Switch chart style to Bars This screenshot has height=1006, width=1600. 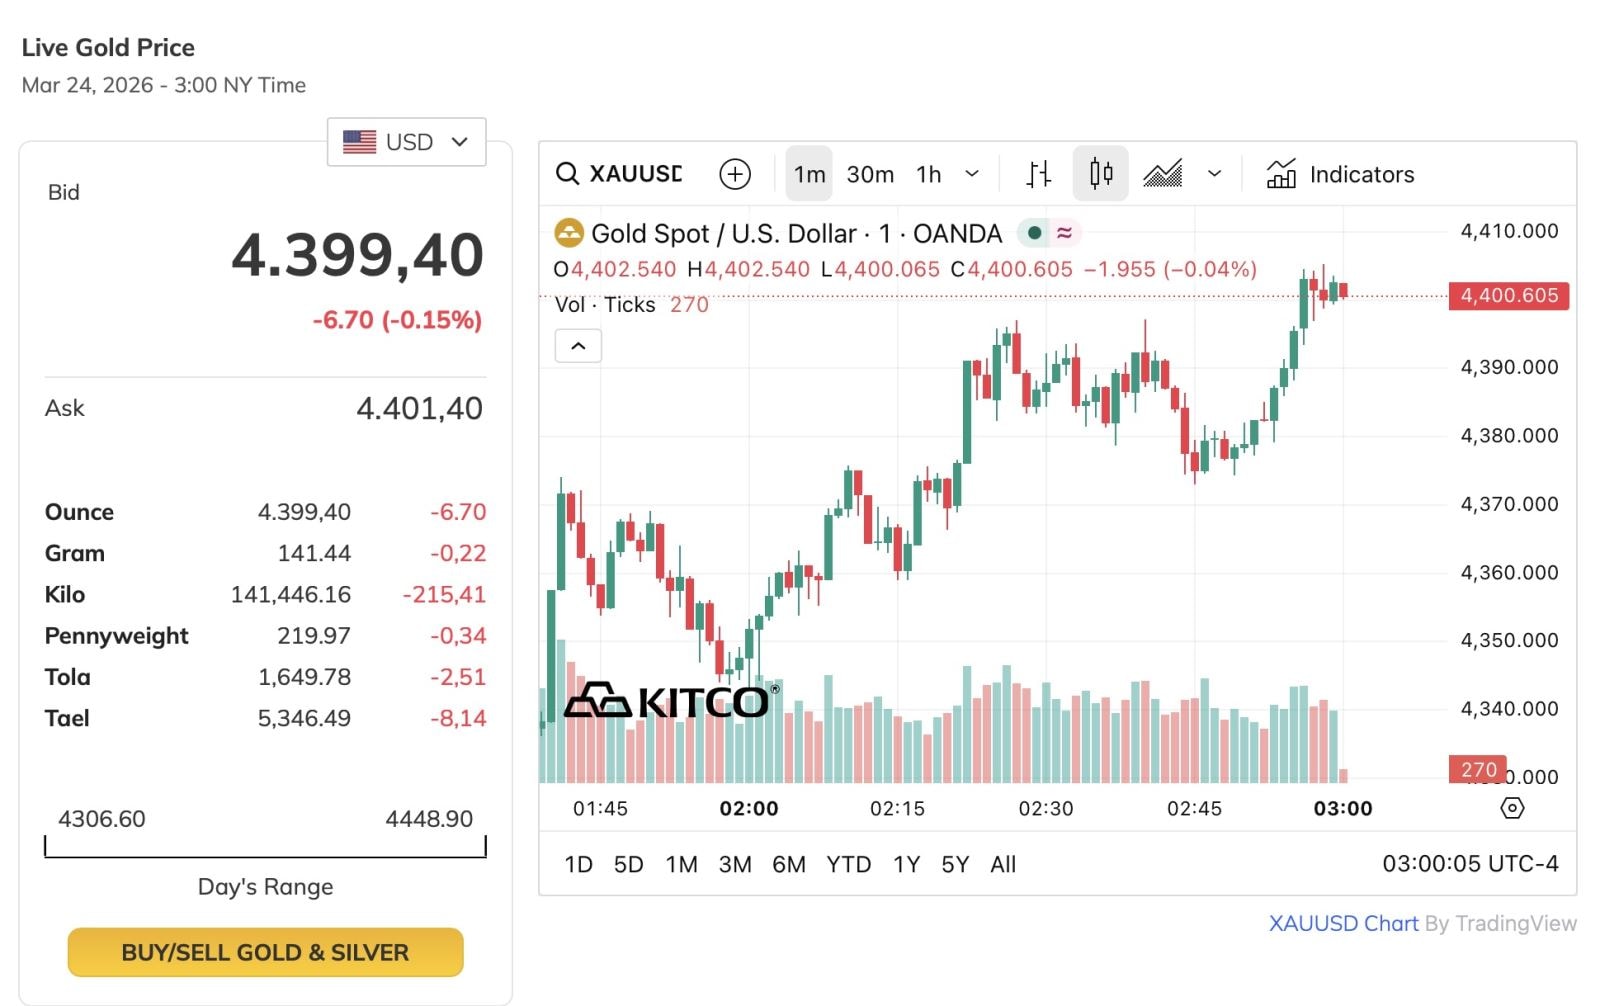[1039, 174]
